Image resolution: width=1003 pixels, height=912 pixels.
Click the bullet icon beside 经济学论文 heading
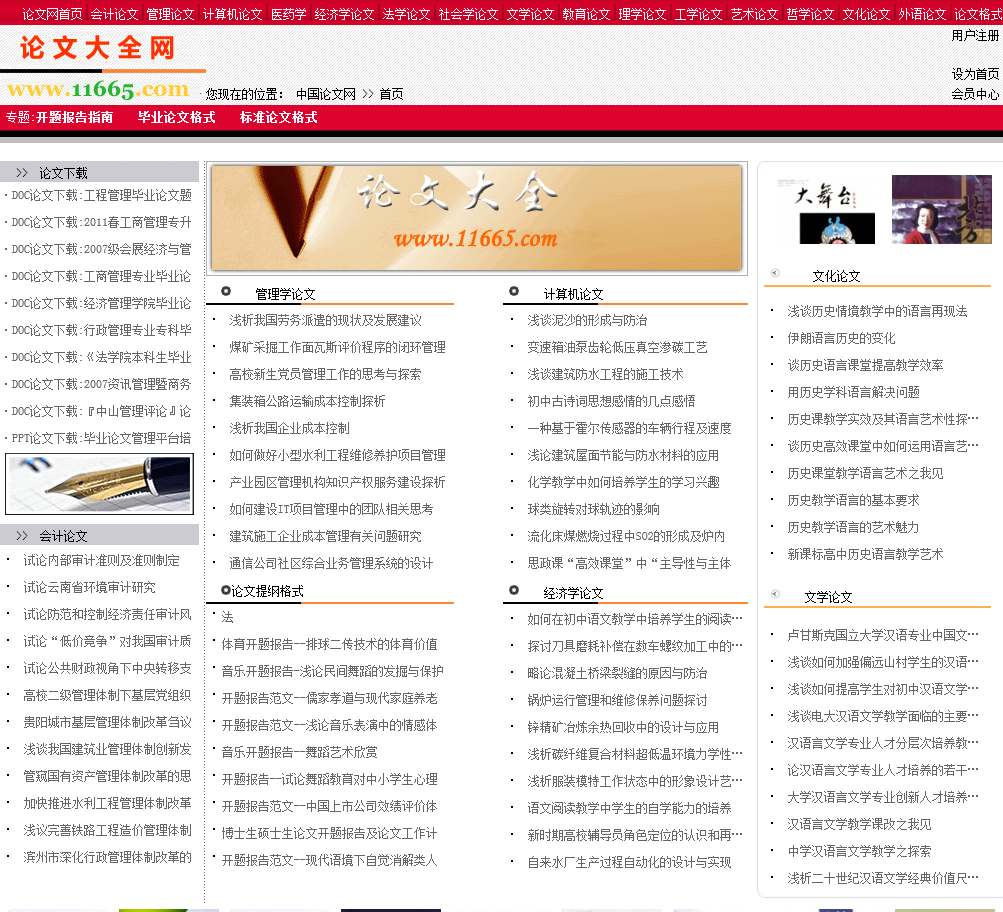tap(514, 590)
